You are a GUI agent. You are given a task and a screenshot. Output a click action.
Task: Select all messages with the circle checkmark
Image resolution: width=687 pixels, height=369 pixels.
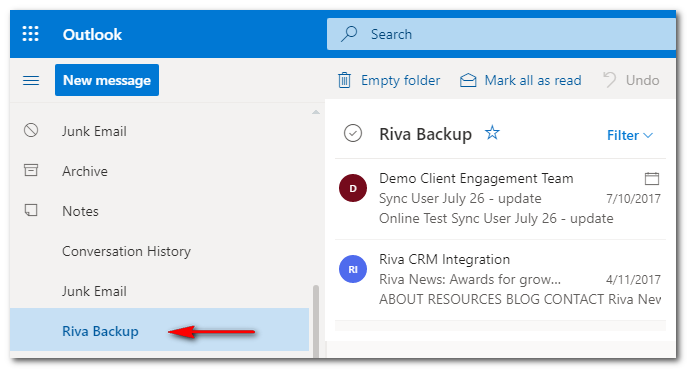click(x=353, y=133)
